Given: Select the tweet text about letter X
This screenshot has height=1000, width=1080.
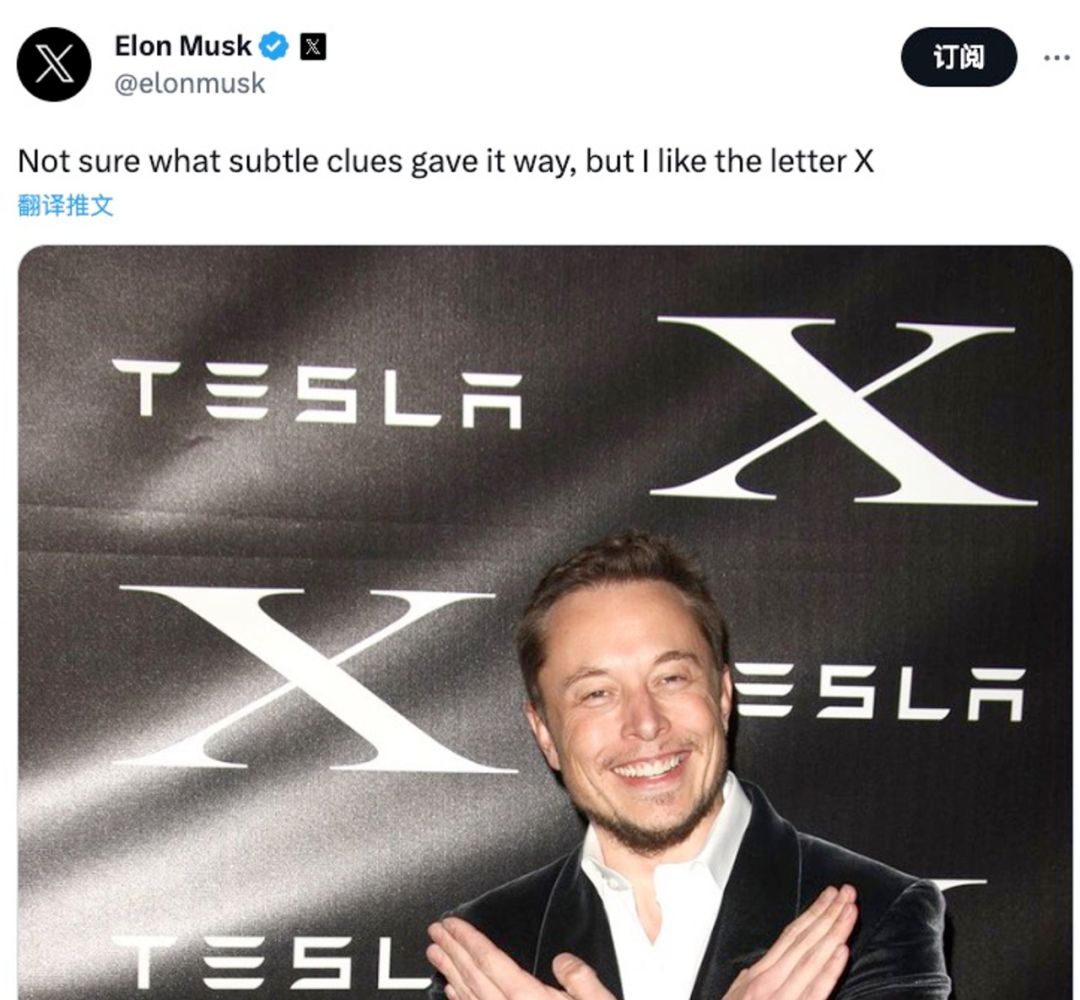Looking at the screenshot, I should point(446,162).
